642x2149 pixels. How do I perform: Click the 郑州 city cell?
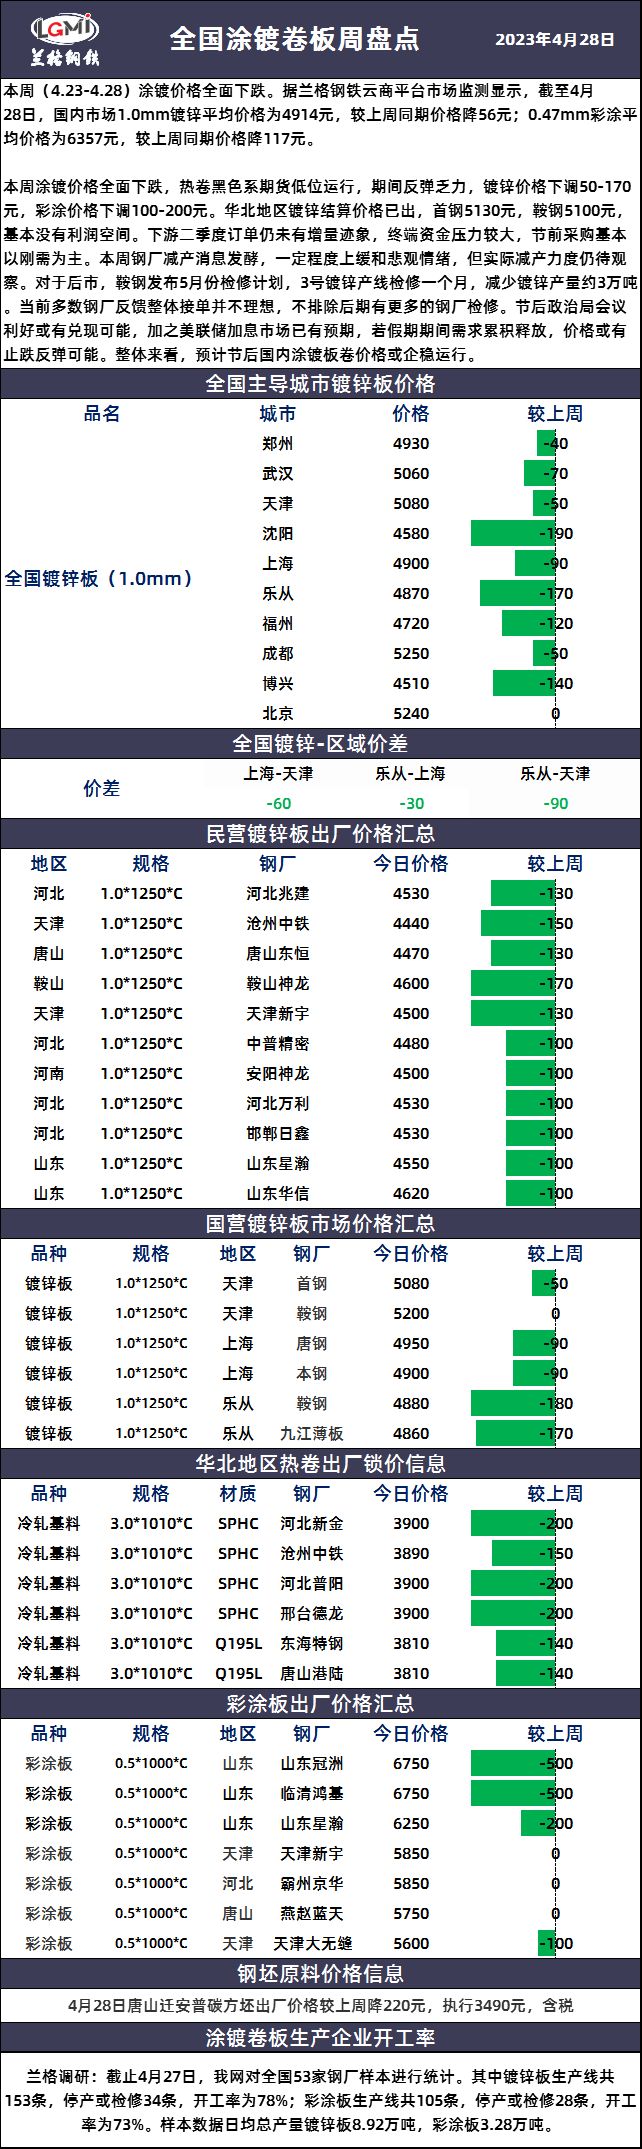pos(277,444)
